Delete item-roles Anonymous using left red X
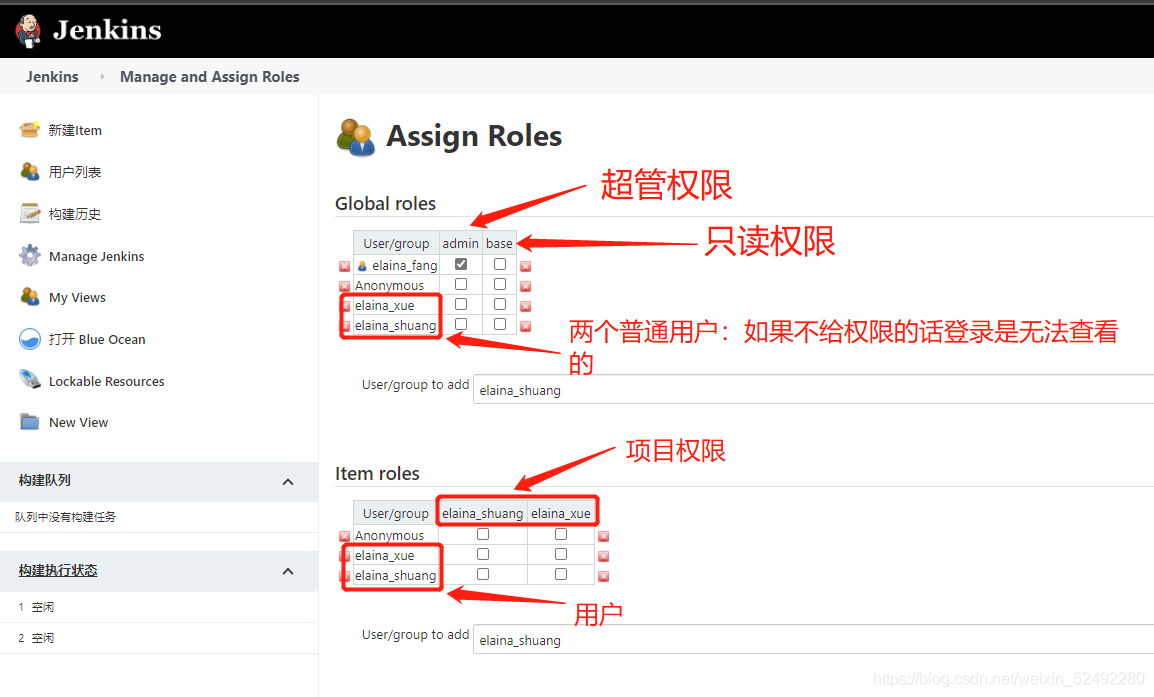The image size is (1154, 697). coord(344,537)
